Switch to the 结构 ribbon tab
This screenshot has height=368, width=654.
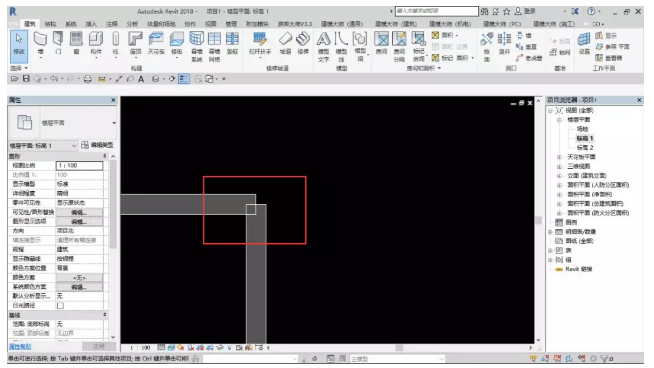(50, 24)
